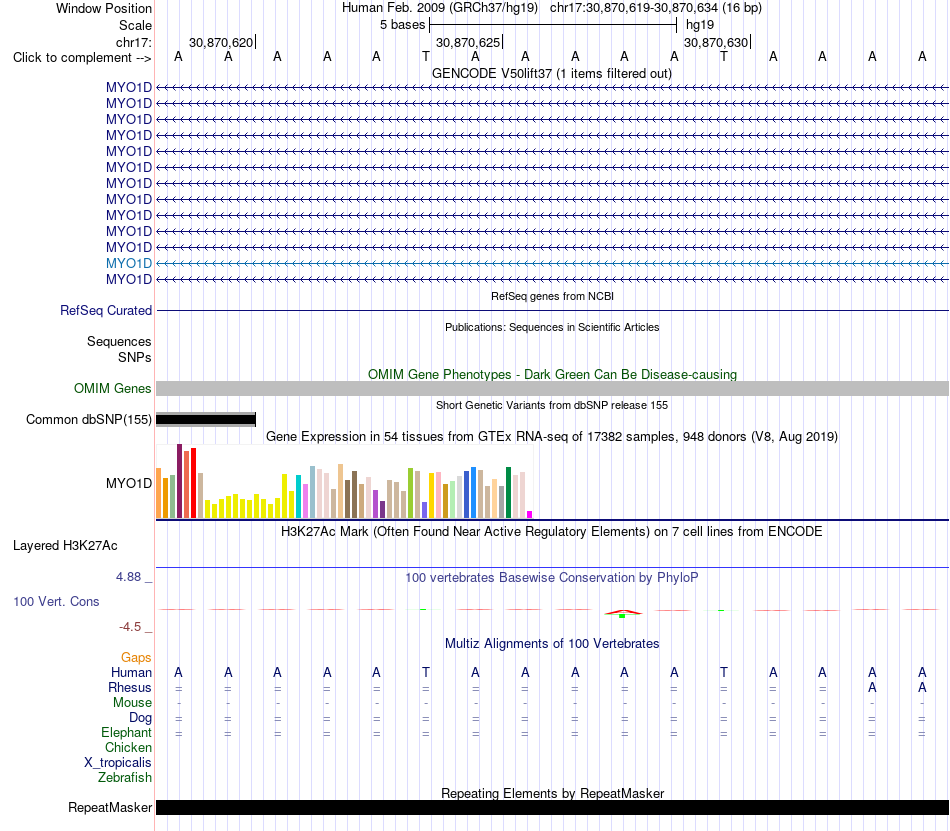Click the dark green bar in GTEx chart
950x831 pixels.
[508, 492]
